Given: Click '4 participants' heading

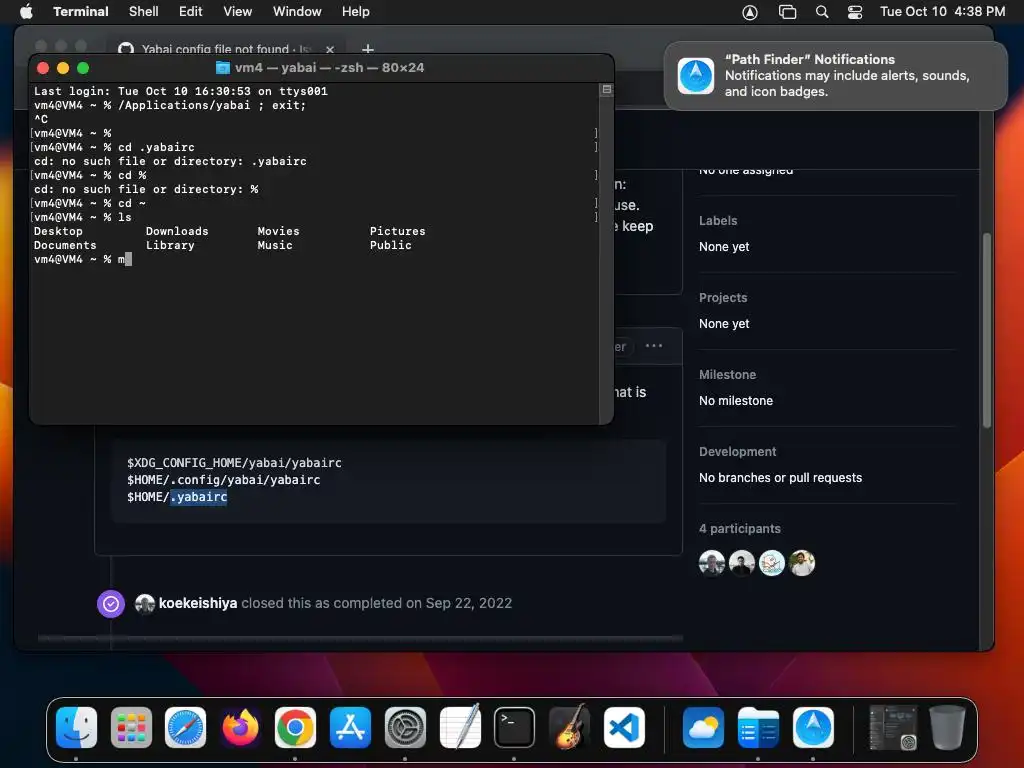Looking at the screenshot, I should pyautogui.click(x=740, y=529).
